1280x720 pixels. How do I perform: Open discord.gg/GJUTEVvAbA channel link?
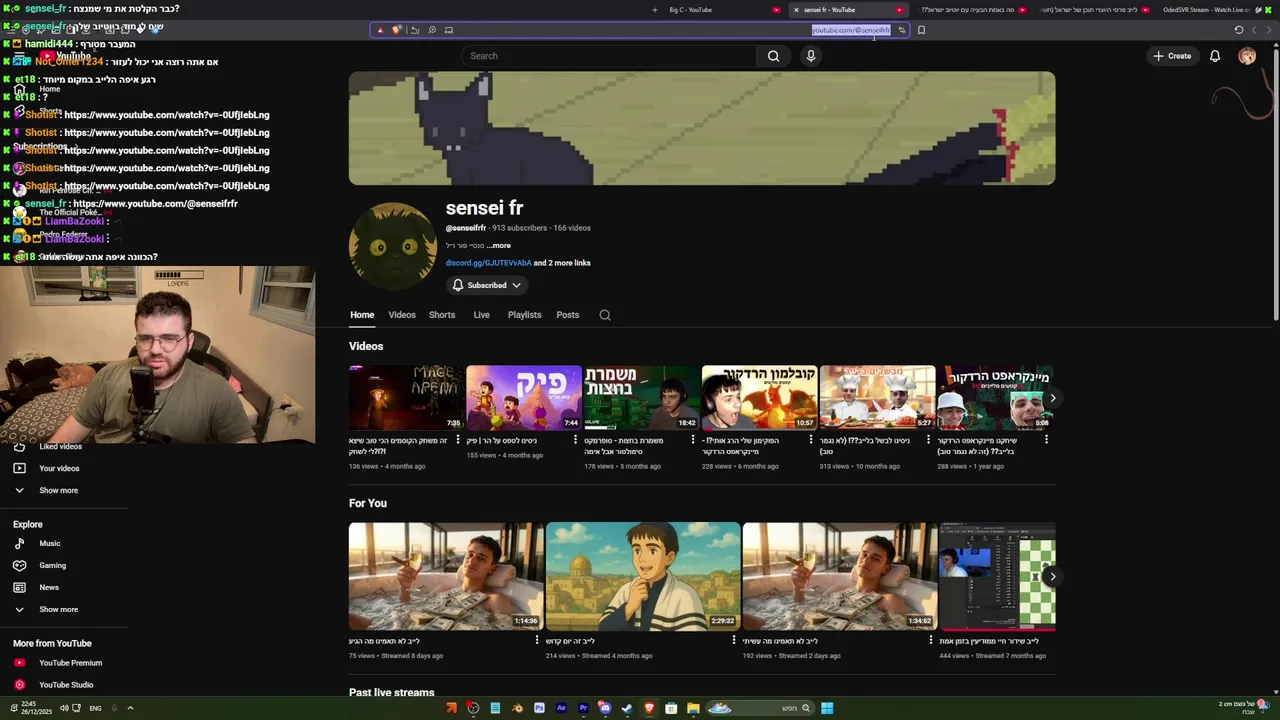pyautogui.click(x=488, y=263)
